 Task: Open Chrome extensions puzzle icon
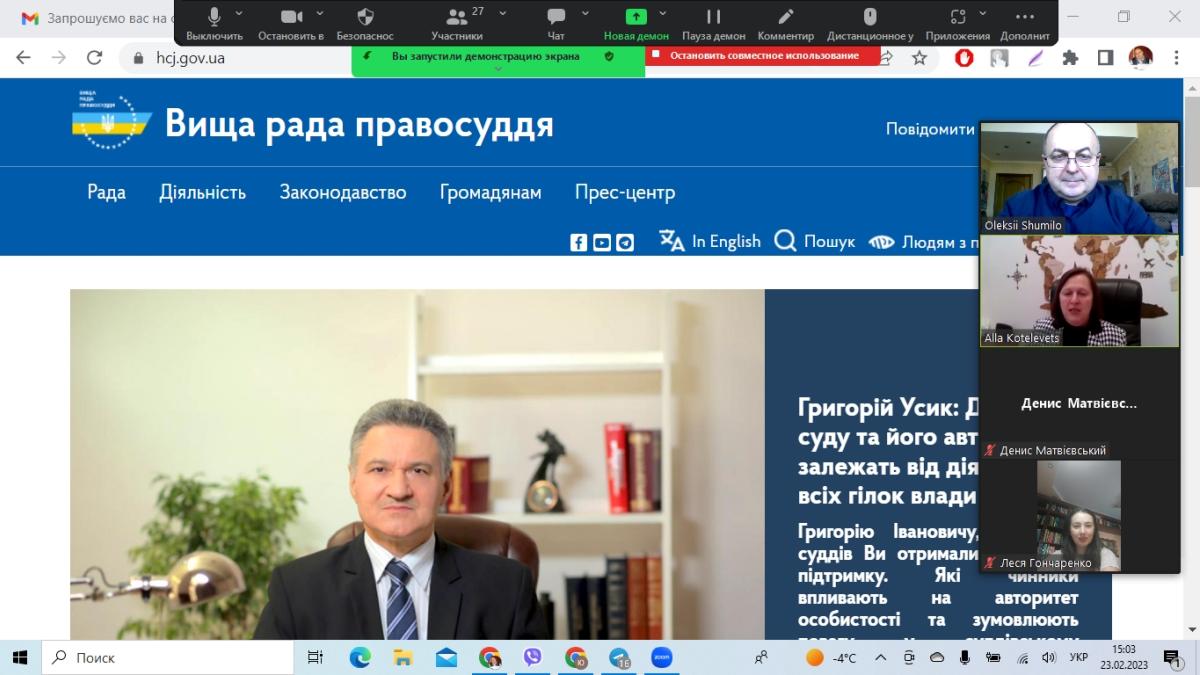[1070, 58]
